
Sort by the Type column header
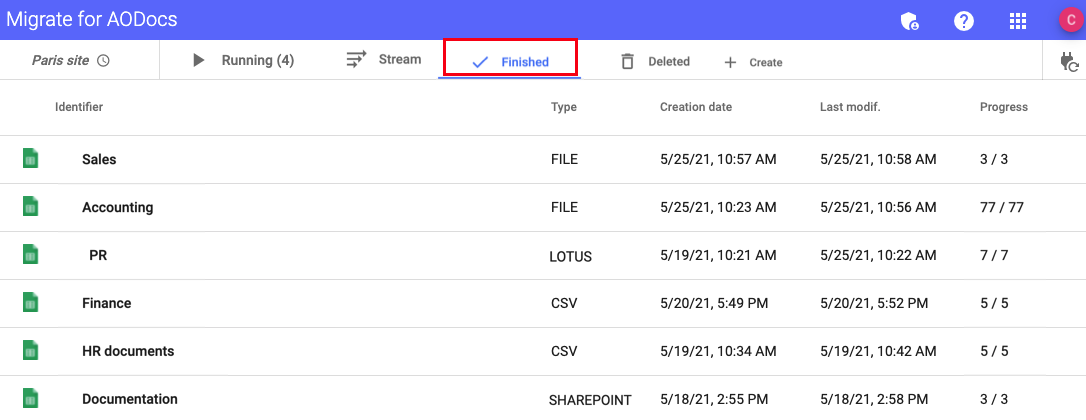[x=564, y=107]
